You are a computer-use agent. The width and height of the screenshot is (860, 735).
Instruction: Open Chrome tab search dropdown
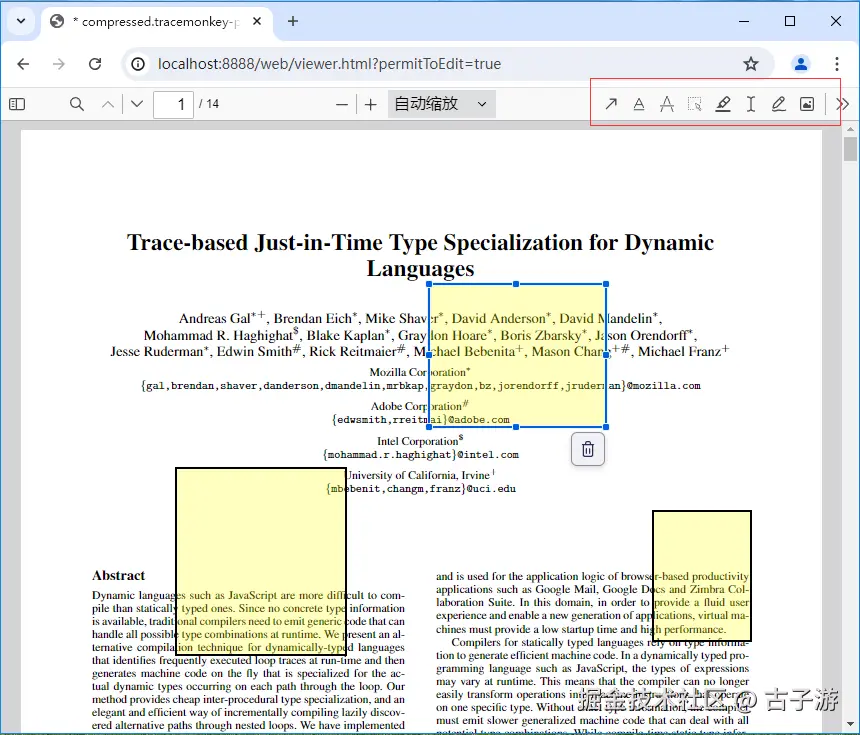click(21, 21)
